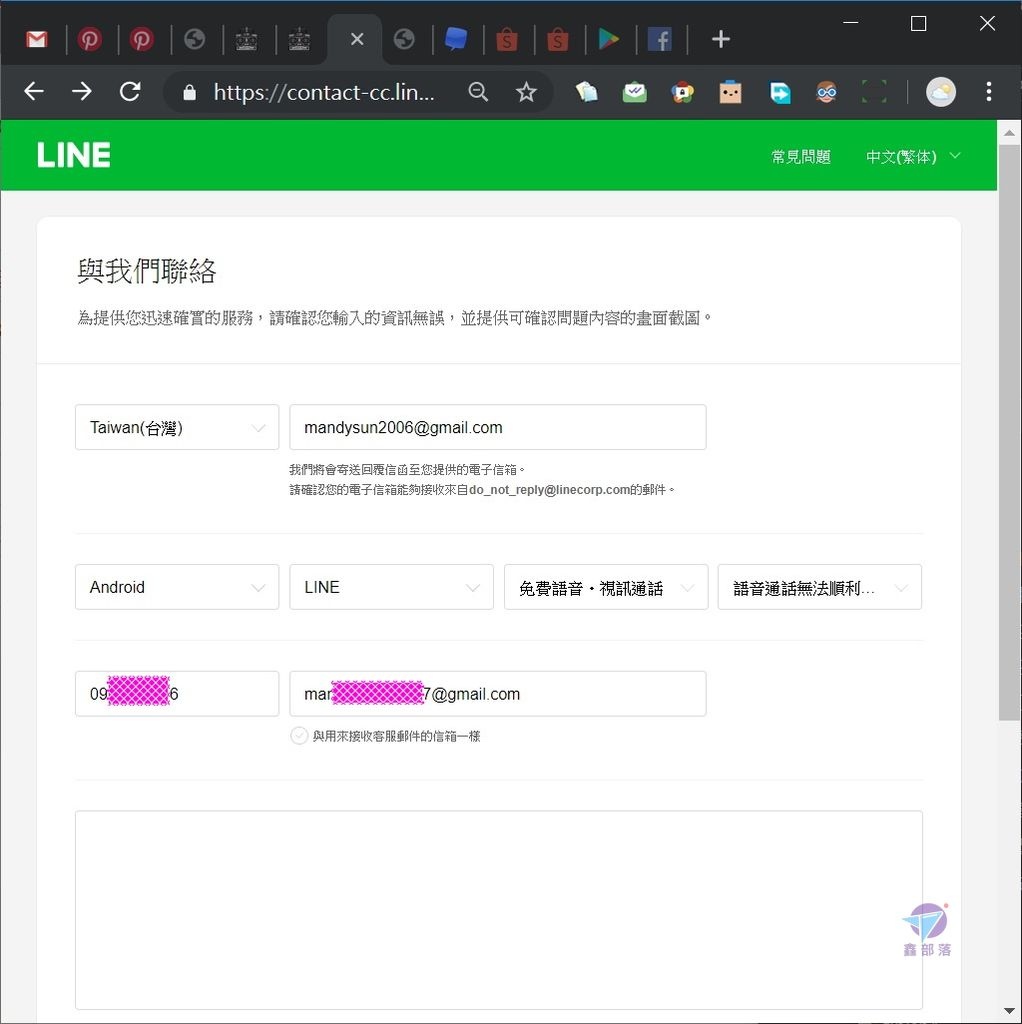Open Chrome's three-dot menu
This screenshot has height=1024, width=1022.
tap(989, 92)
